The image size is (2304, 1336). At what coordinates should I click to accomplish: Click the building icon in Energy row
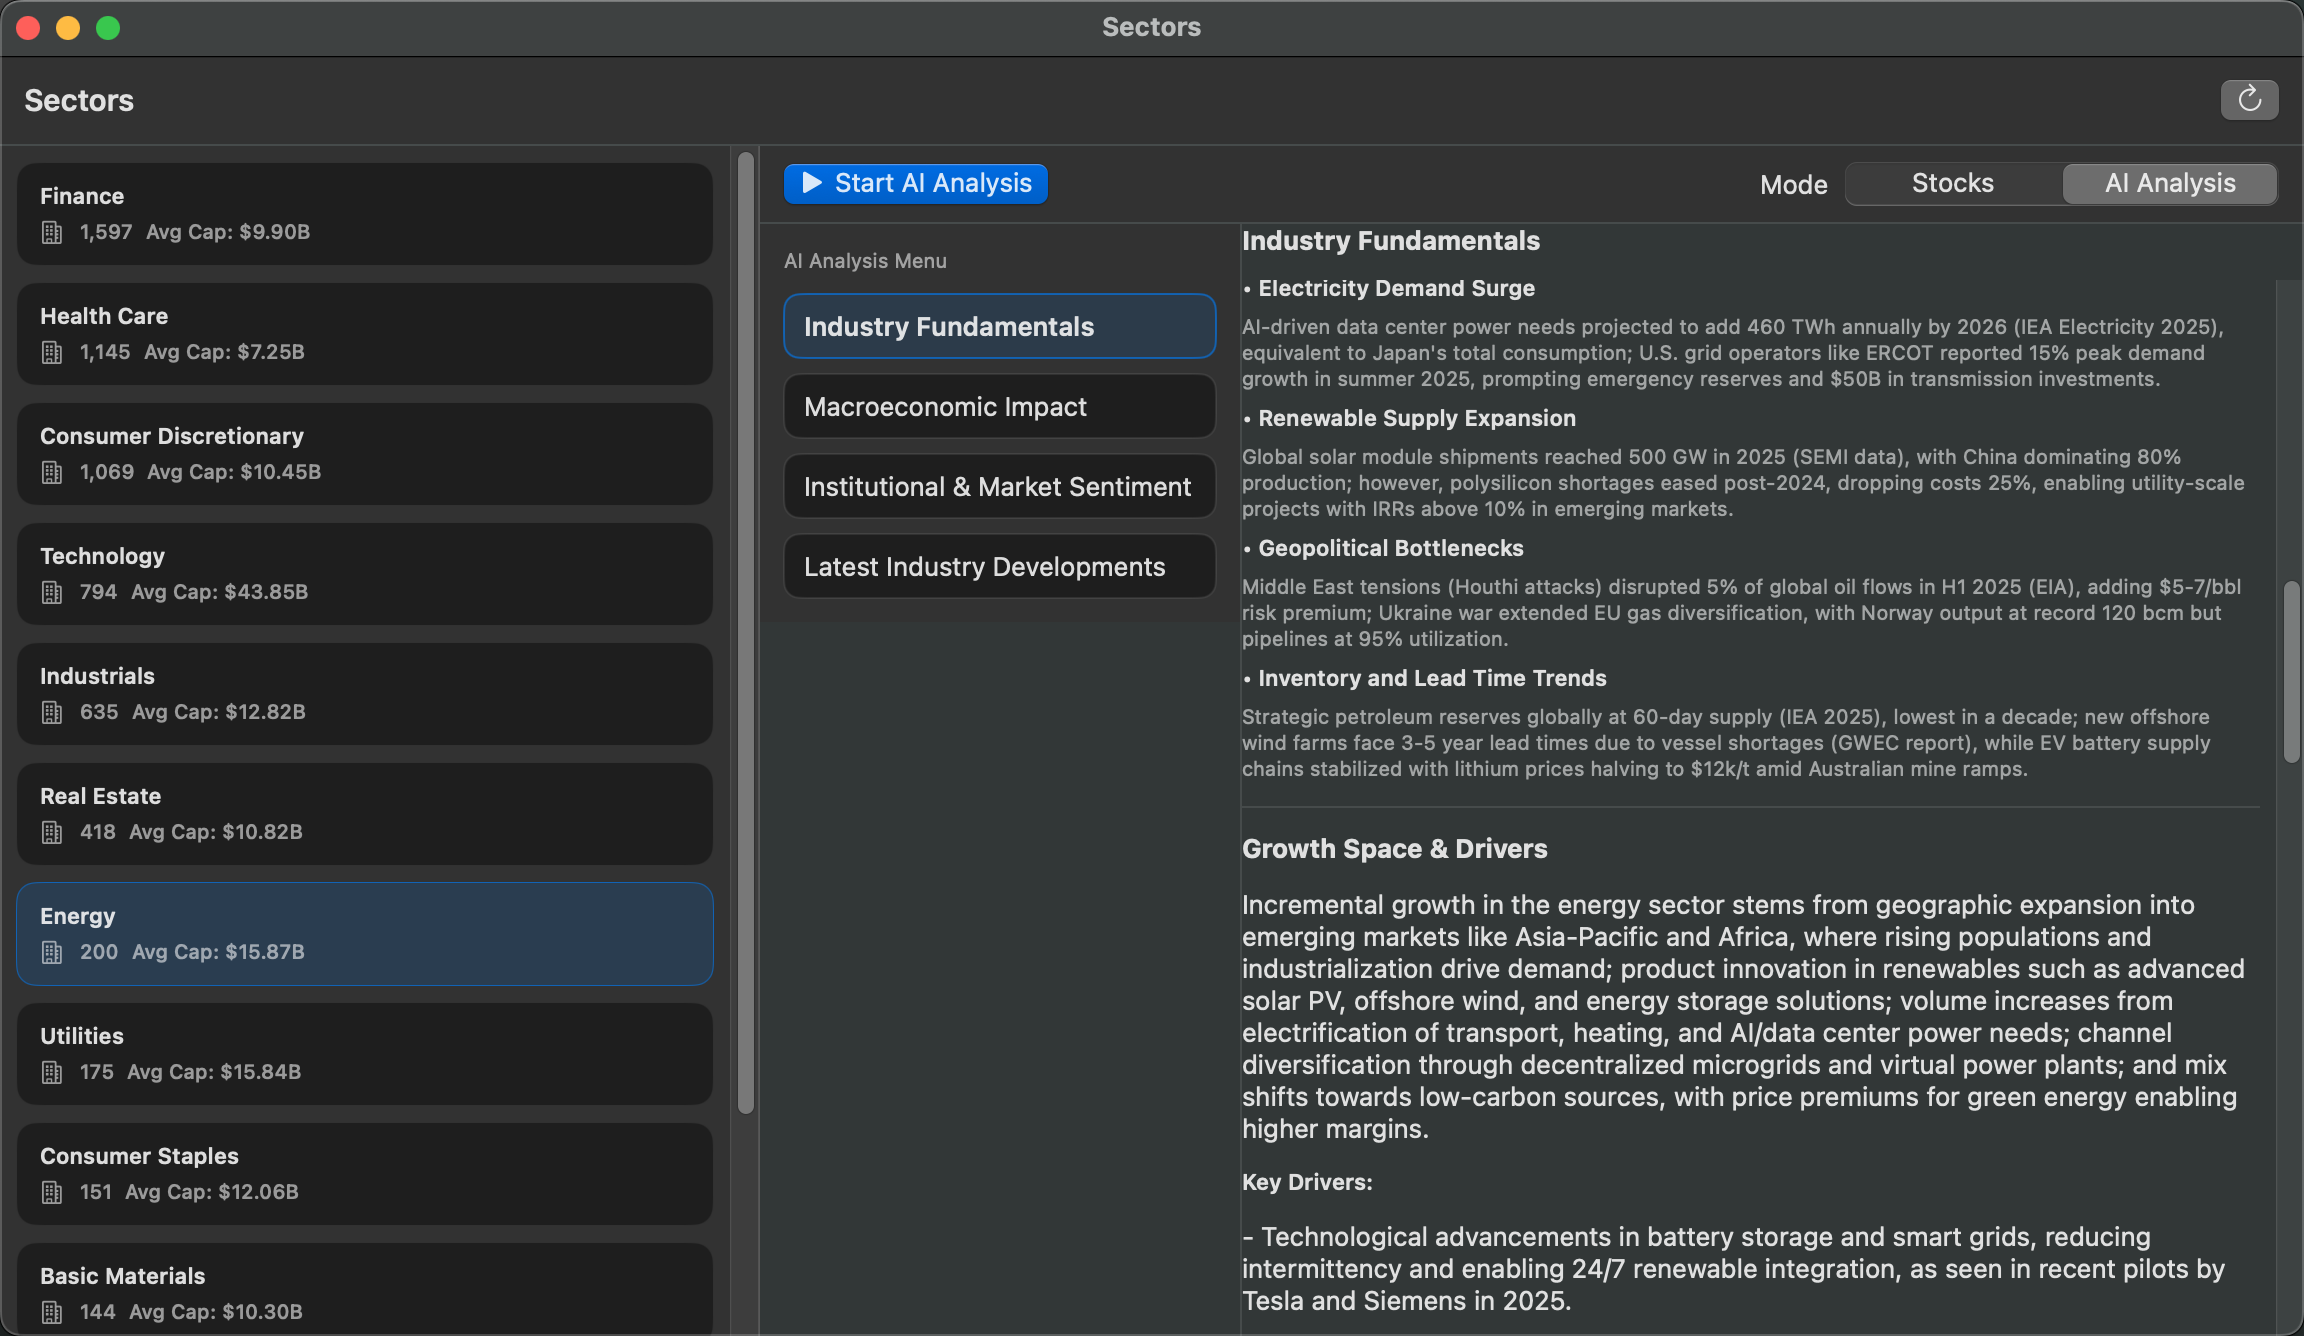click(x=52, y=953)
